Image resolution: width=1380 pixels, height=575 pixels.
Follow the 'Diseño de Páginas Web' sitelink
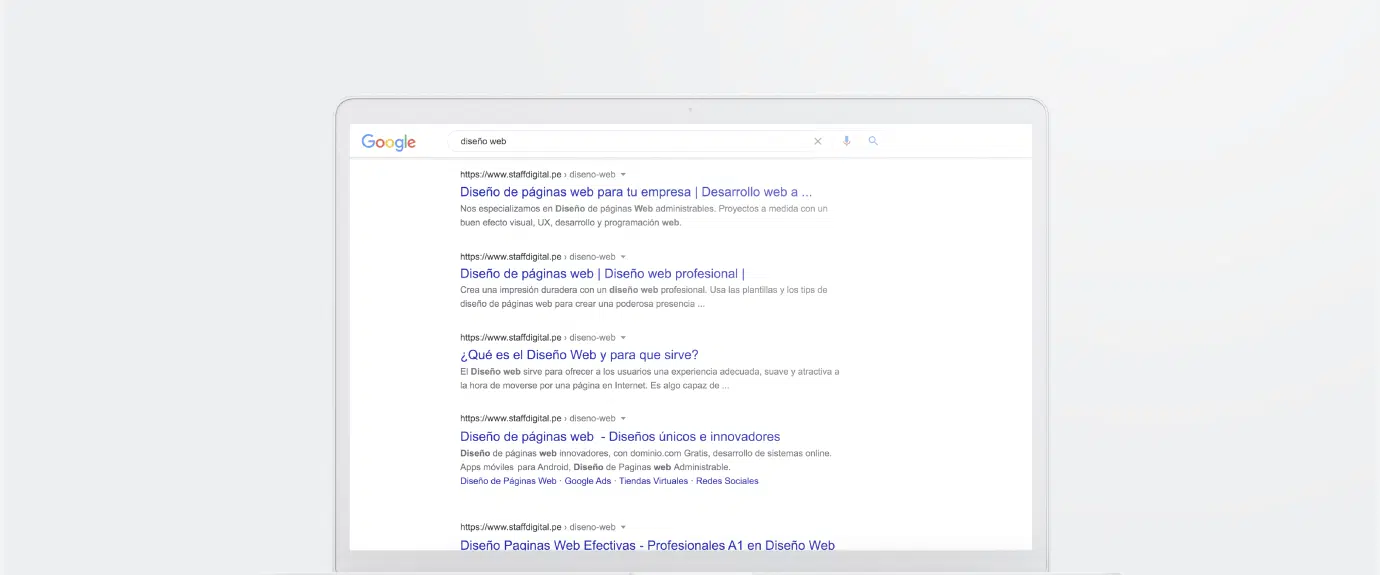tap(508, 481)
